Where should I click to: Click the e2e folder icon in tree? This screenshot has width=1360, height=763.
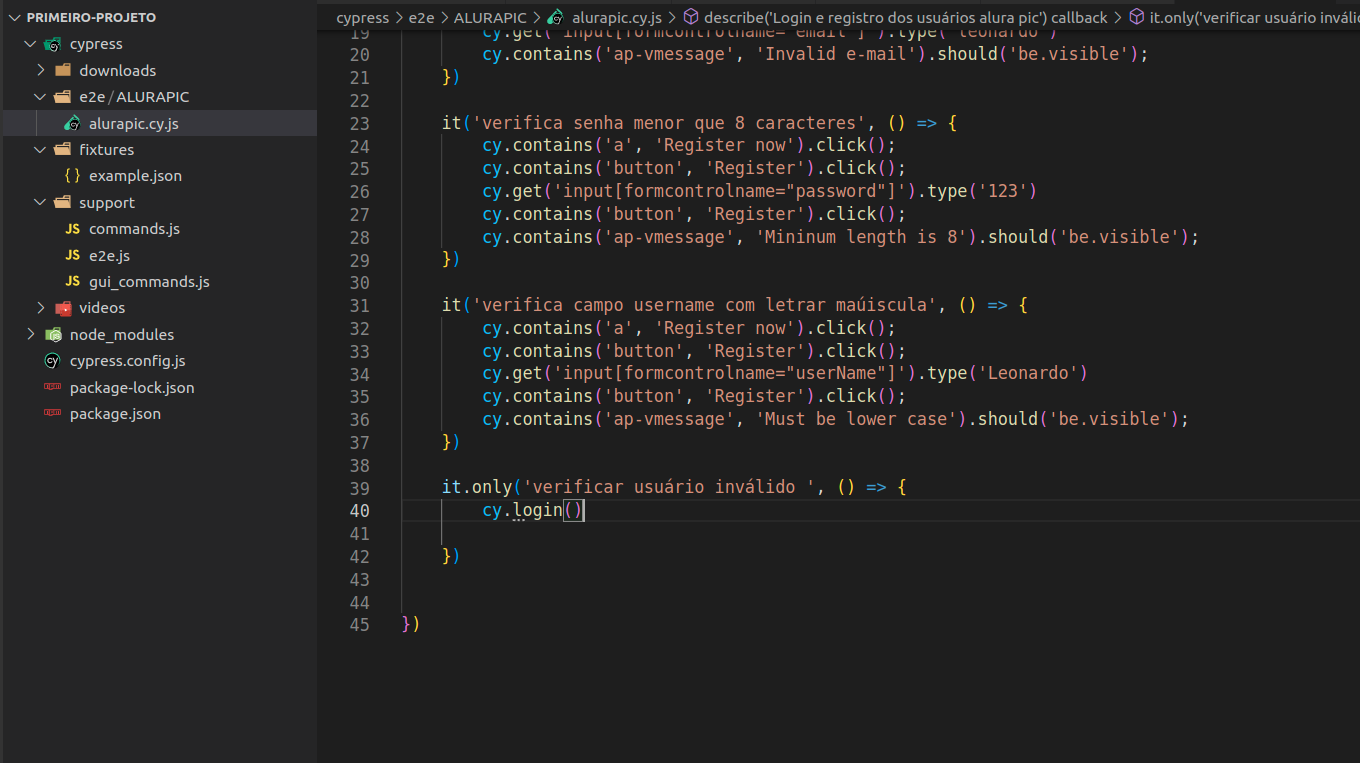coord(63,97)
